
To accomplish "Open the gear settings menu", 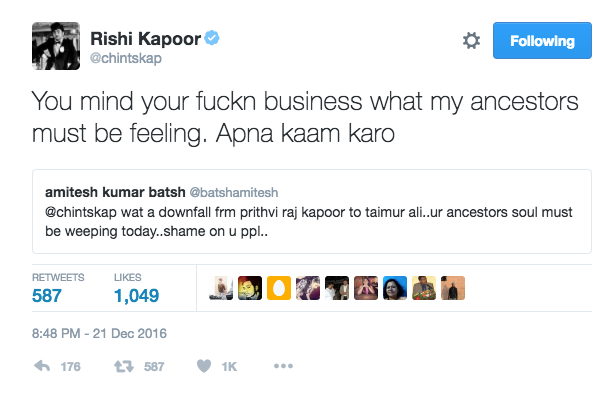I will pyautogui.click(x=471, y=41).
